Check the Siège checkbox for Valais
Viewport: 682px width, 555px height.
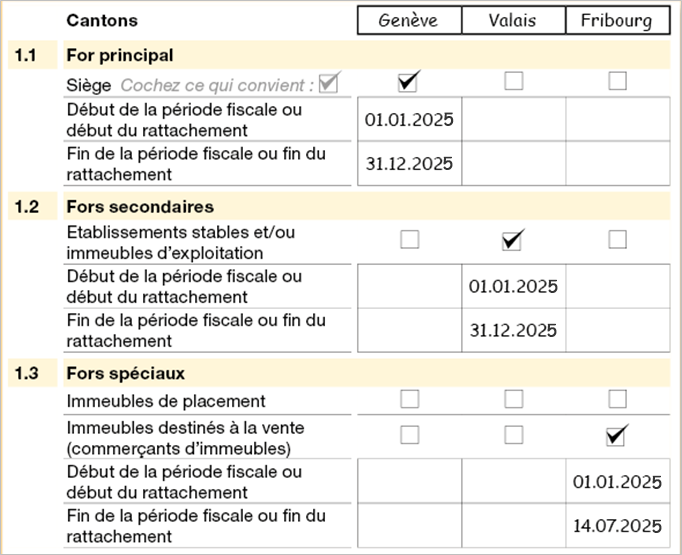(x=513, y=82)
